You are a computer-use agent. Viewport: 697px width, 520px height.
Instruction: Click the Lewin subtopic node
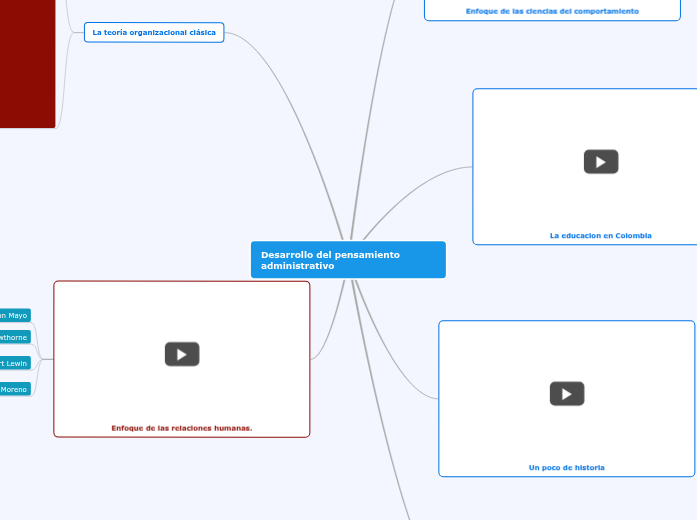(x=15, y=364)
